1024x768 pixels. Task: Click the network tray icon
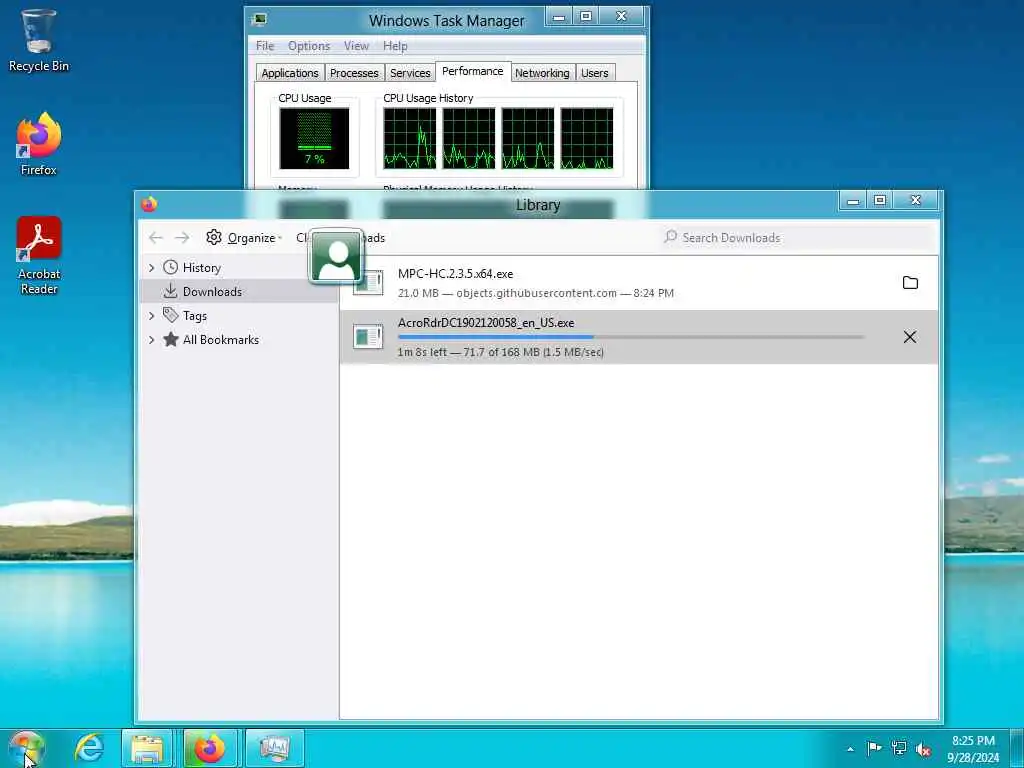pos(899,748)
